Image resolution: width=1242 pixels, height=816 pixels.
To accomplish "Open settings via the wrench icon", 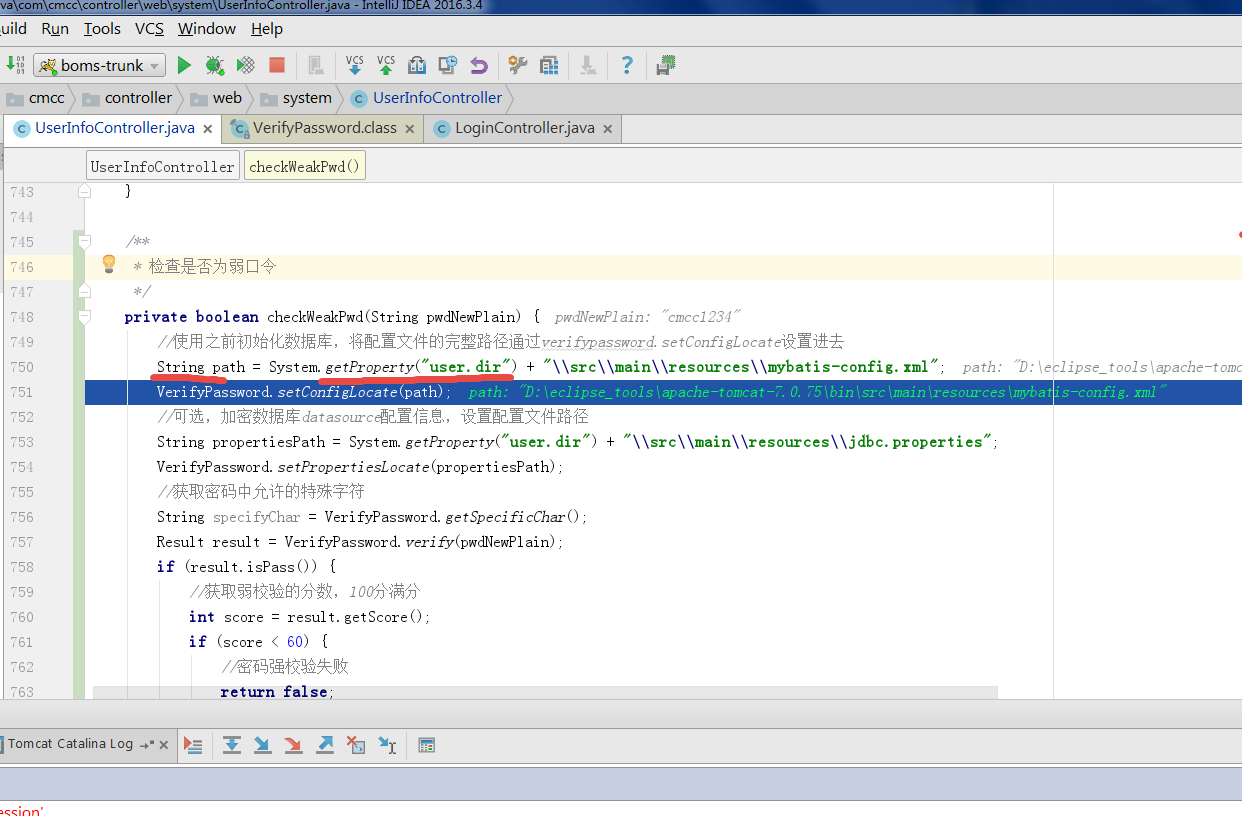I will tap(517, 65).
